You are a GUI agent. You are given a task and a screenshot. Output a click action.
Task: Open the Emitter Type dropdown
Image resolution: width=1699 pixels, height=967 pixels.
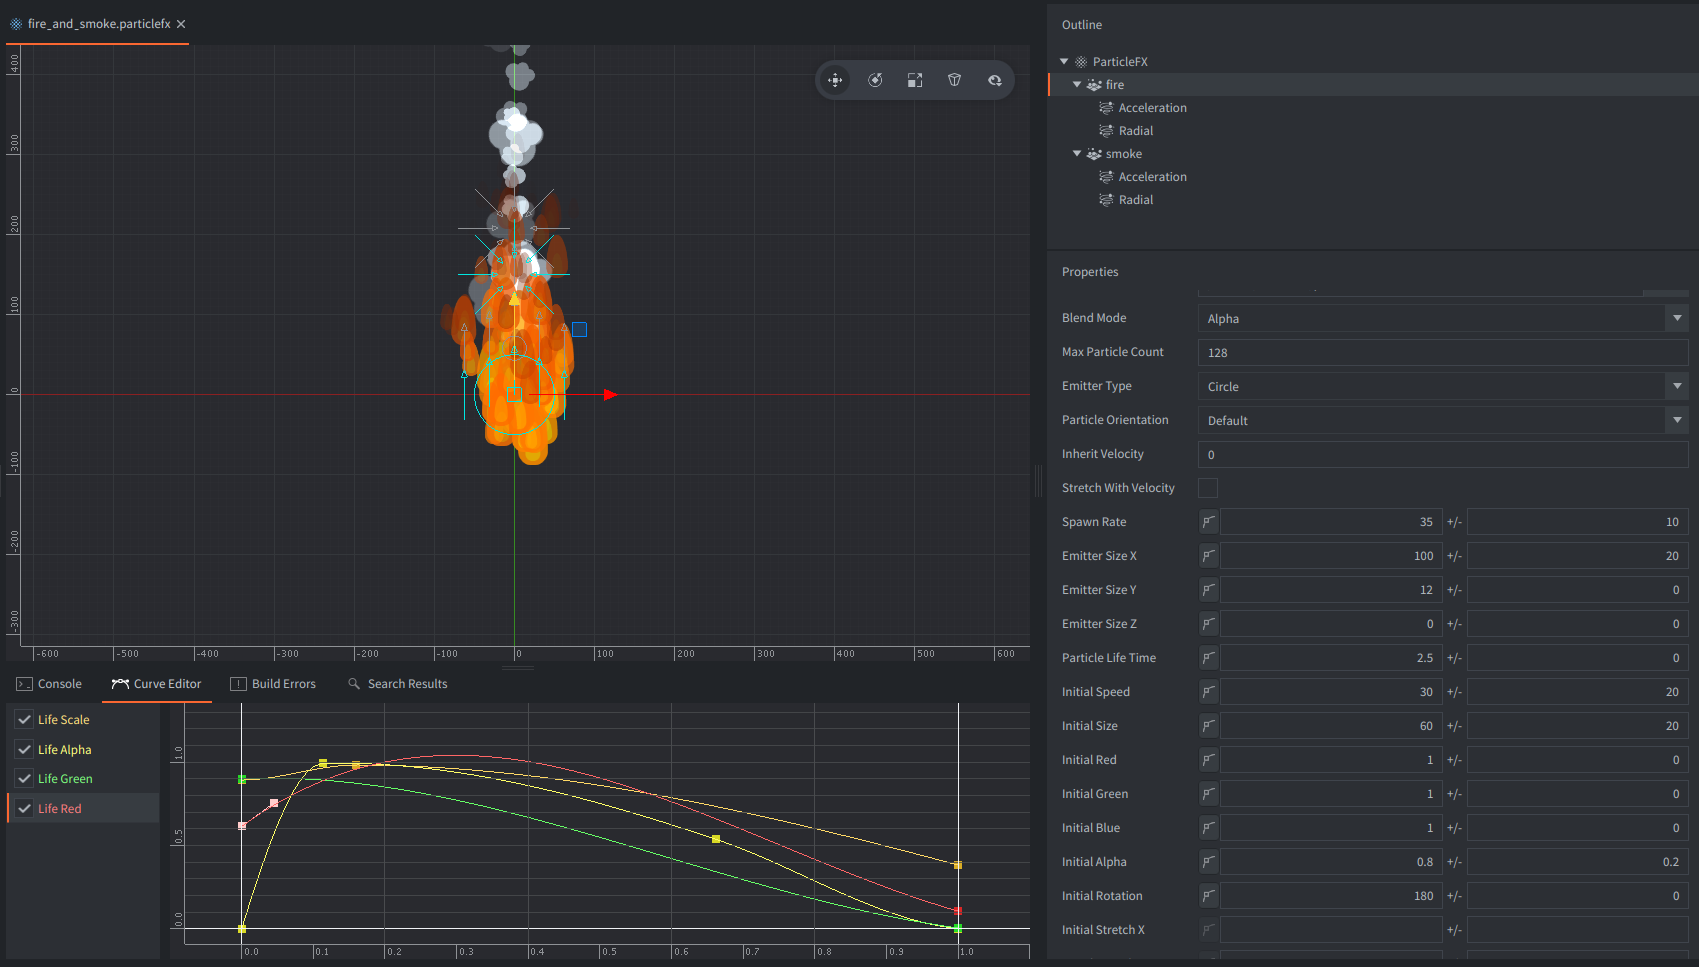[x=1443, y=387]
